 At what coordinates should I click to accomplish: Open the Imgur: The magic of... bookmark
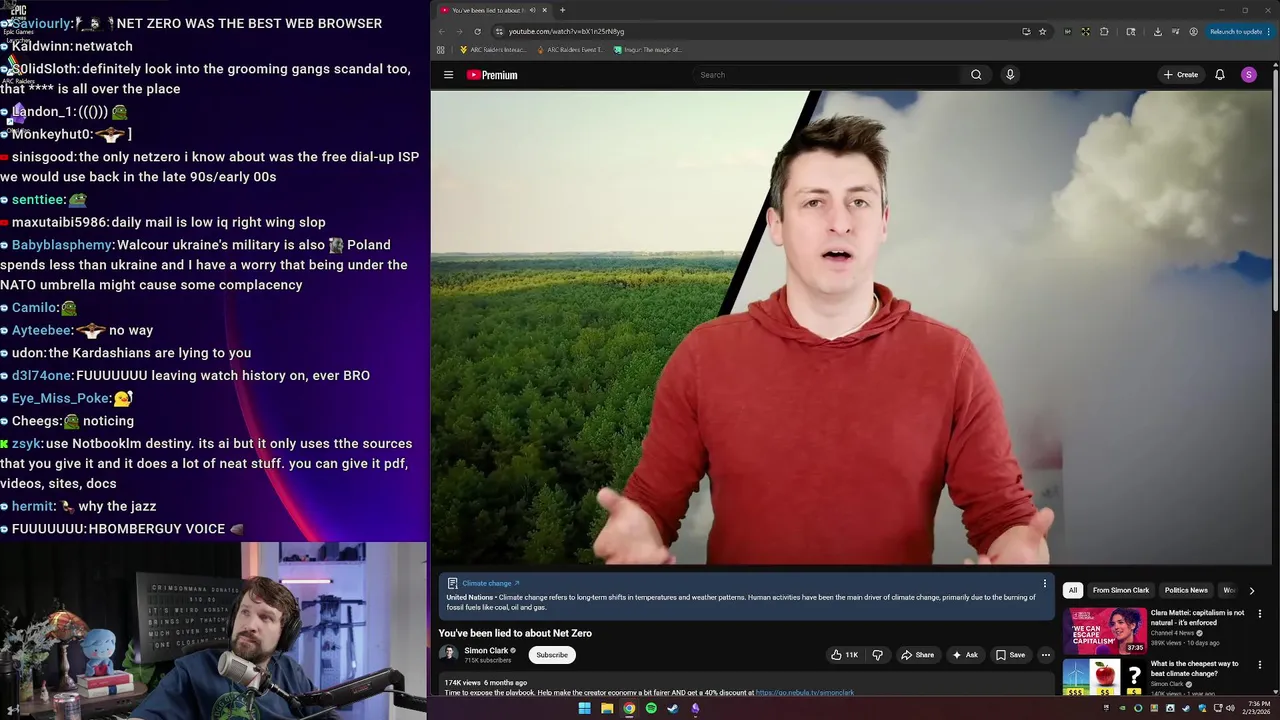[x=648, y=49]
